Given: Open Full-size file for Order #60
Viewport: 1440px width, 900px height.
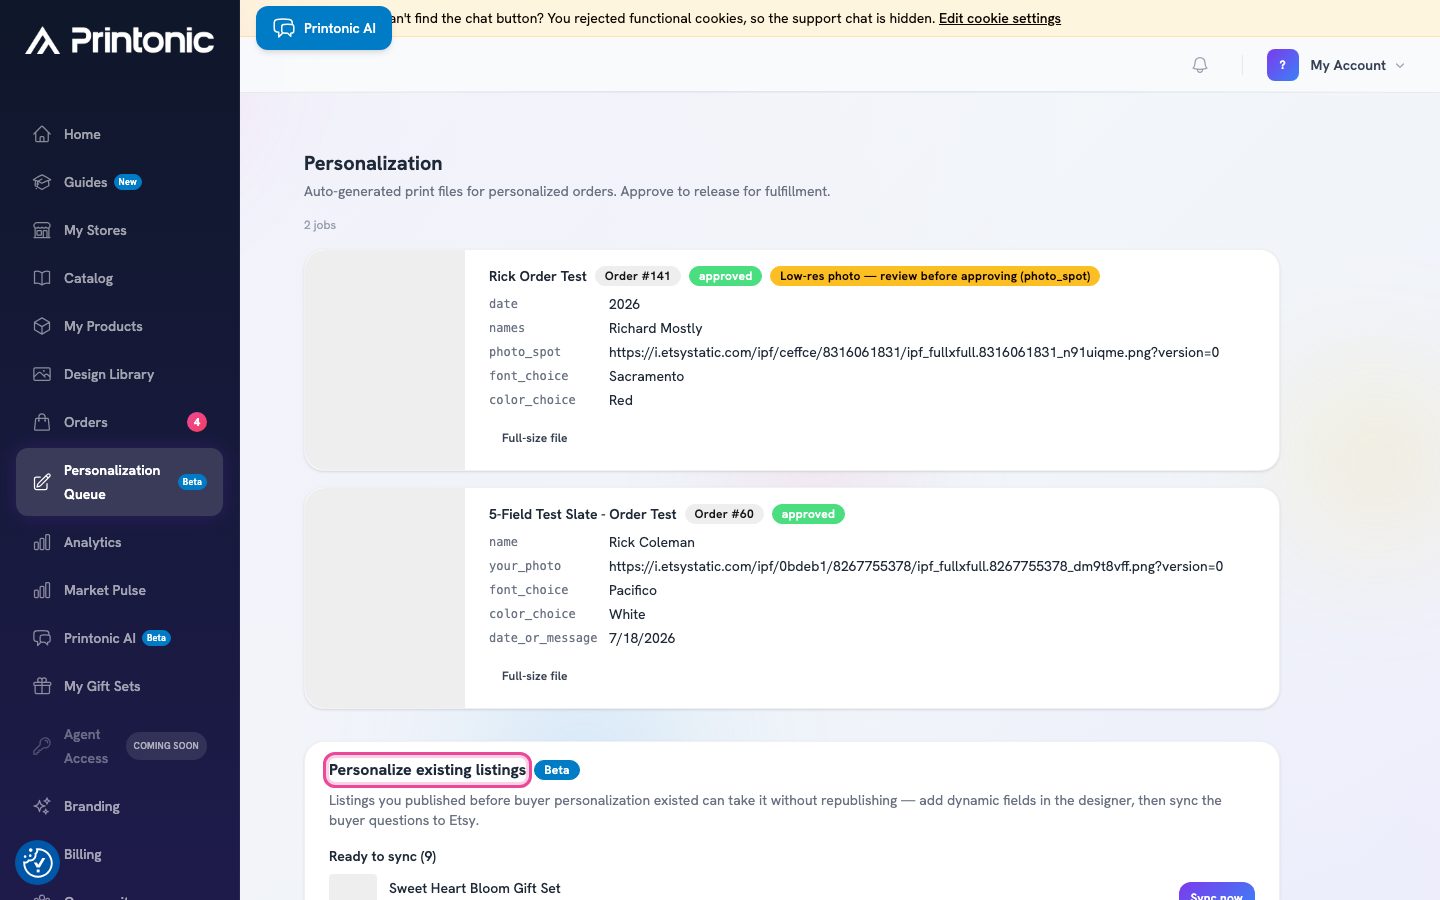Looking at the screenshot, I should coord(534,676).
